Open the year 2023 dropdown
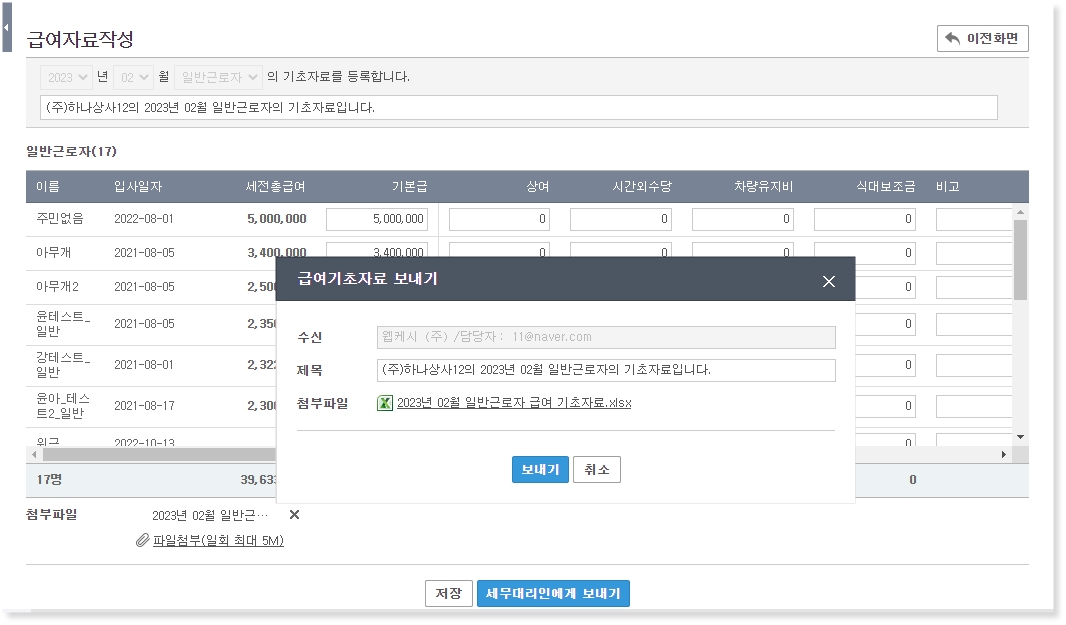The height and width of the screenshot is (625, 1066). click(67, 77)
